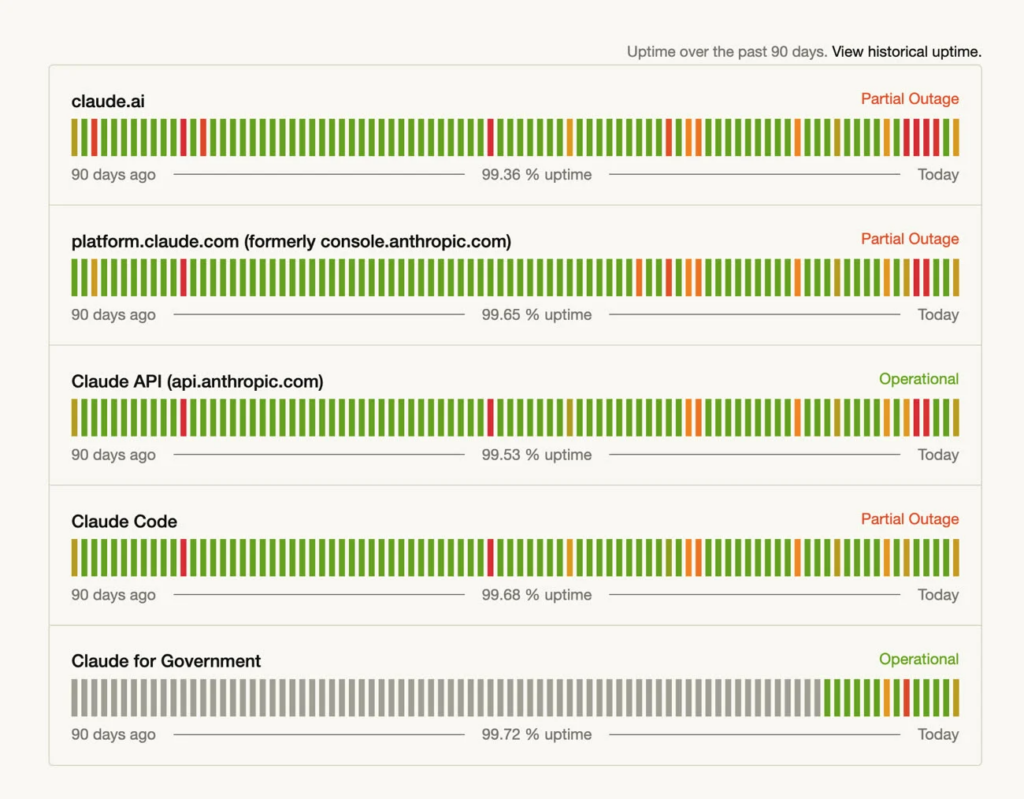The width and height of the screenshot is (1024, 799).
Task: Select today's bar in claude.ai uptime timeline
Action: [955, 137]
